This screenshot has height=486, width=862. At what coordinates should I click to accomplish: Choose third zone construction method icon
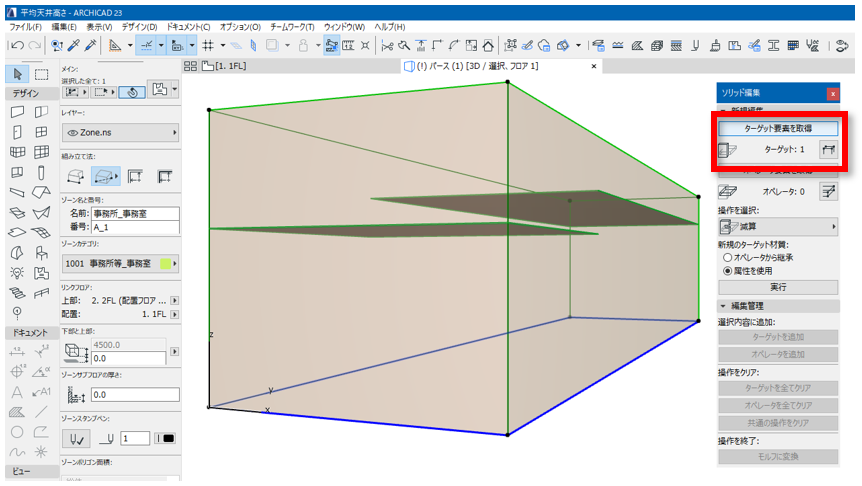[x=135, y=176]
